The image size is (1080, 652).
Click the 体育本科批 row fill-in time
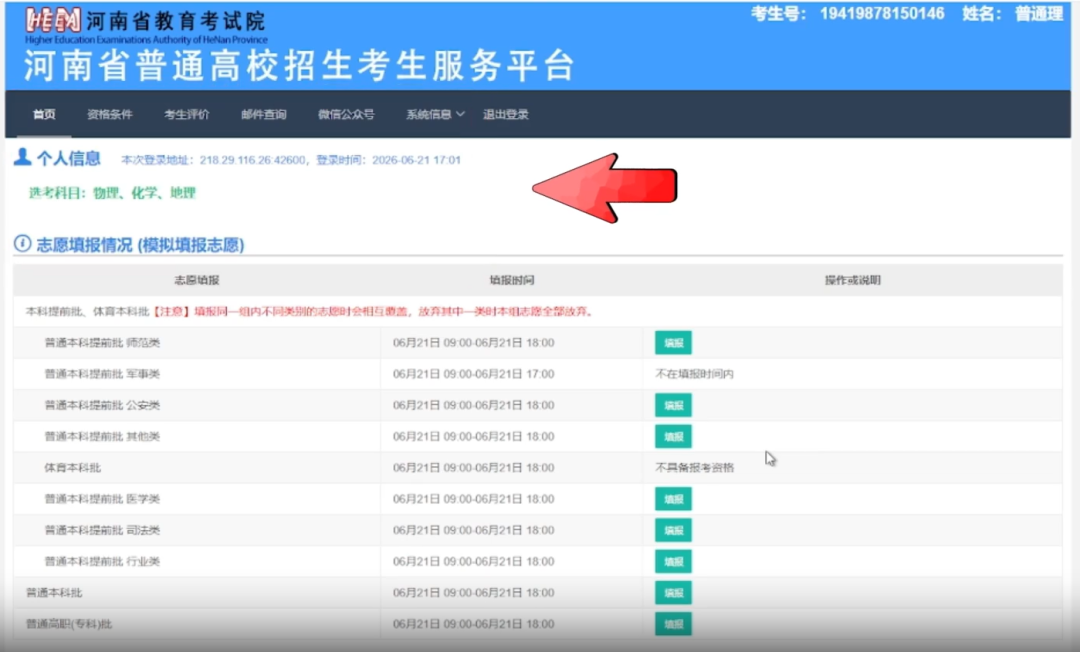(473, 468)
